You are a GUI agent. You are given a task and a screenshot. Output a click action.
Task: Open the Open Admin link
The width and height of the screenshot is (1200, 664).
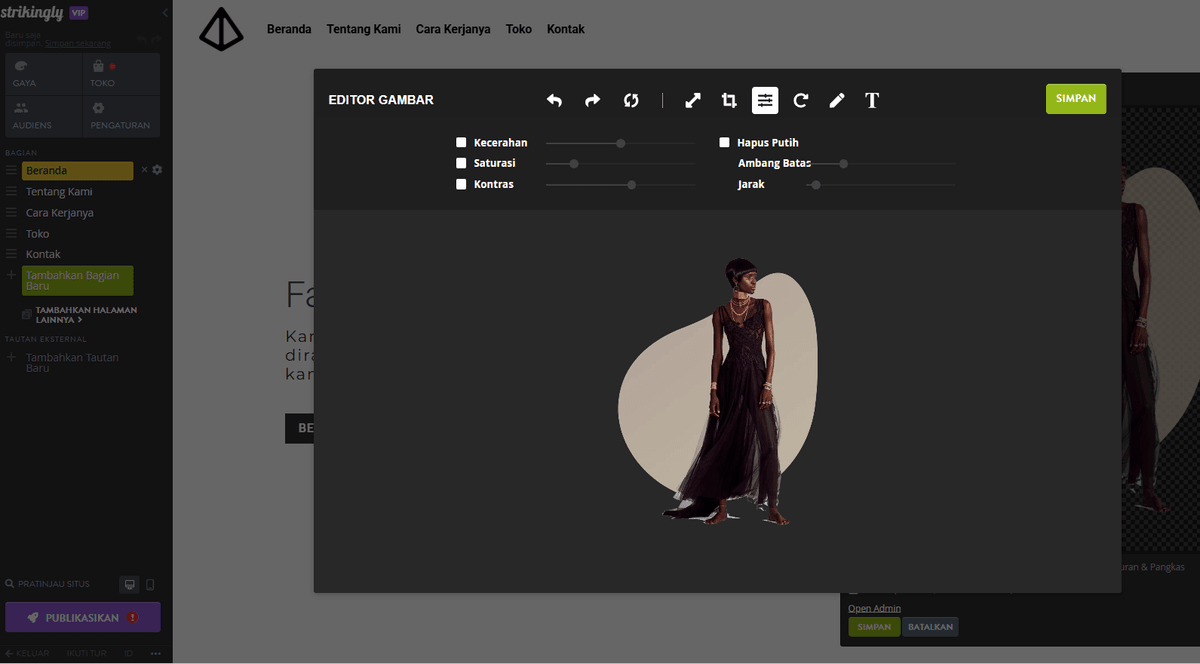tap(874, 607)
